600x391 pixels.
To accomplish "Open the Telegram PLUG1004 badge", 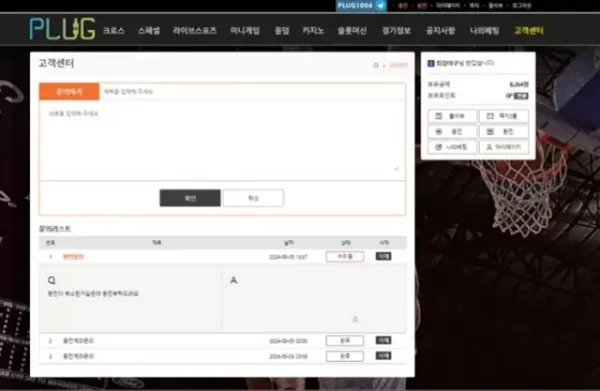I will 361,6.
